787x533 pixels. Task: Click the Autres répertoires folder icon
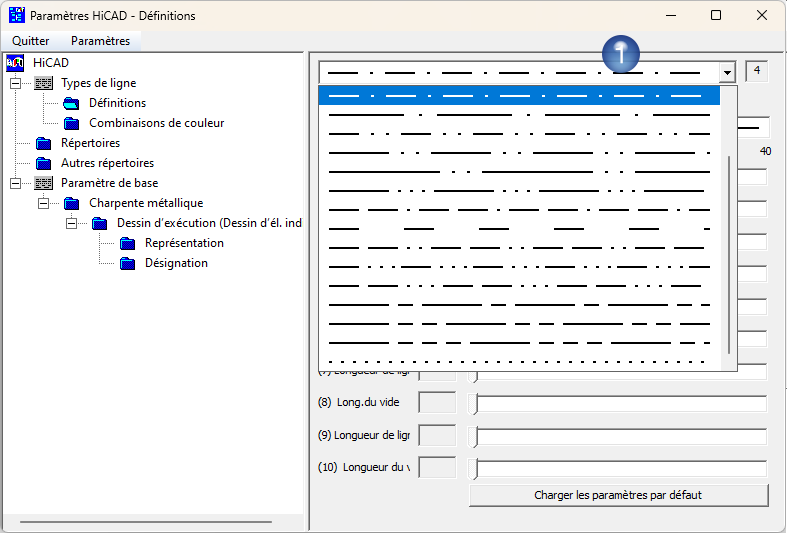point(43,163)
